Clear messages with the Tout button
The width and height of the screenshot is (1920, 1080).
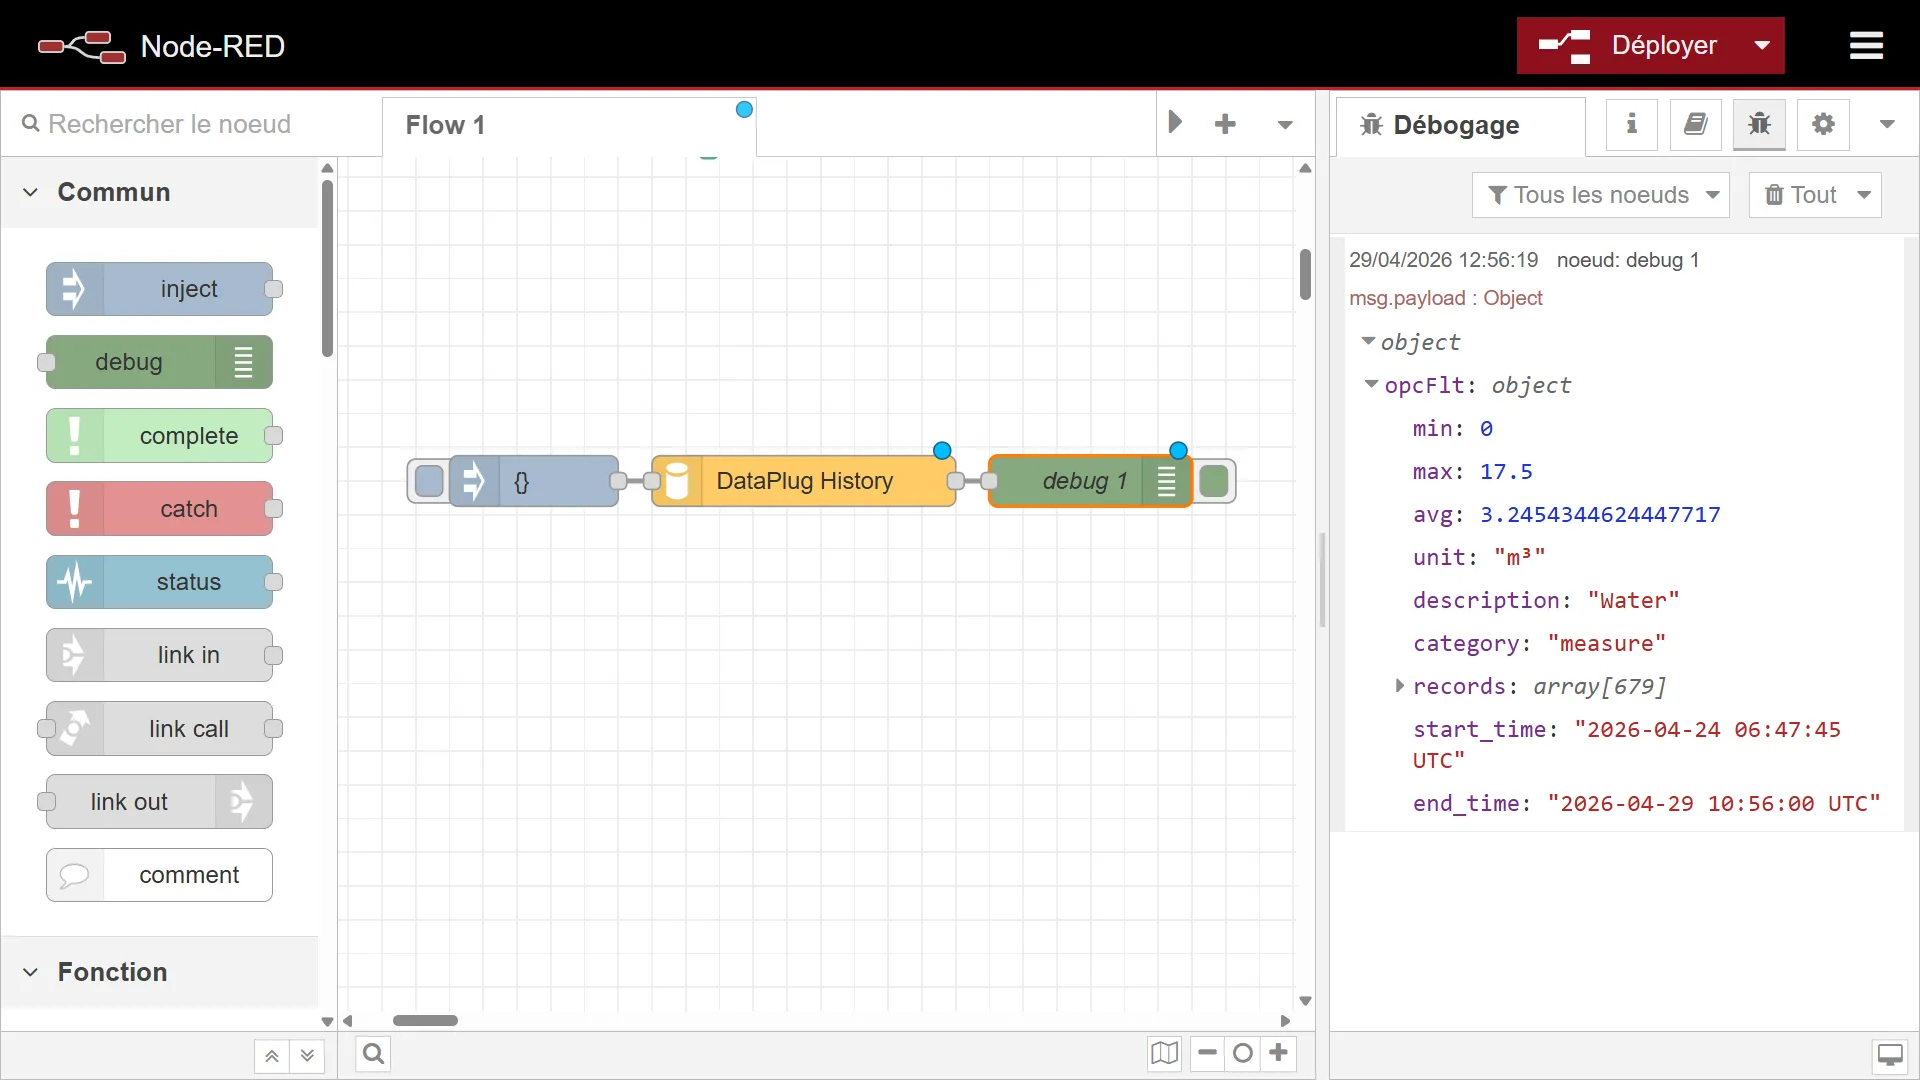coord(1801,195)
